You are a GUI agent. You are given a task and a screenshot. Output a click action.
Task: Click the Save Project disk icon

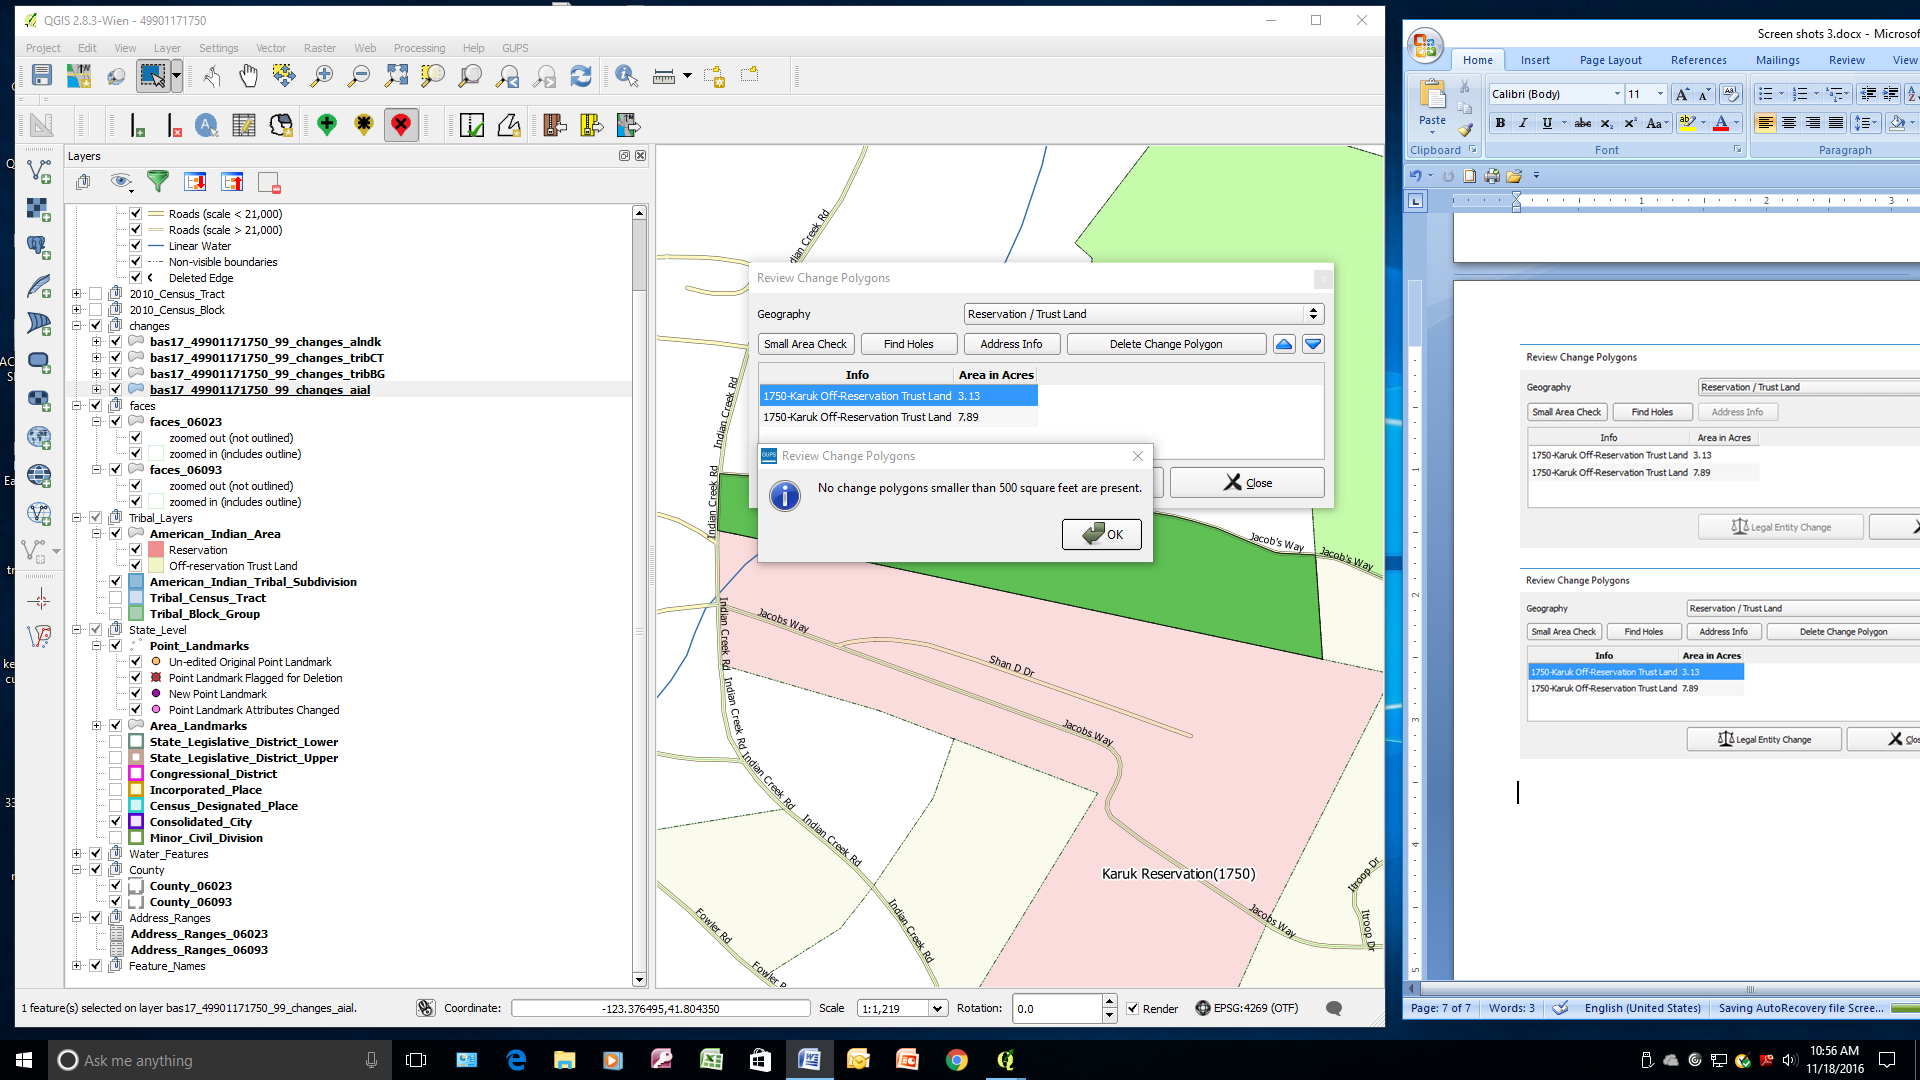pyautogui.click(x=41, y=76)
